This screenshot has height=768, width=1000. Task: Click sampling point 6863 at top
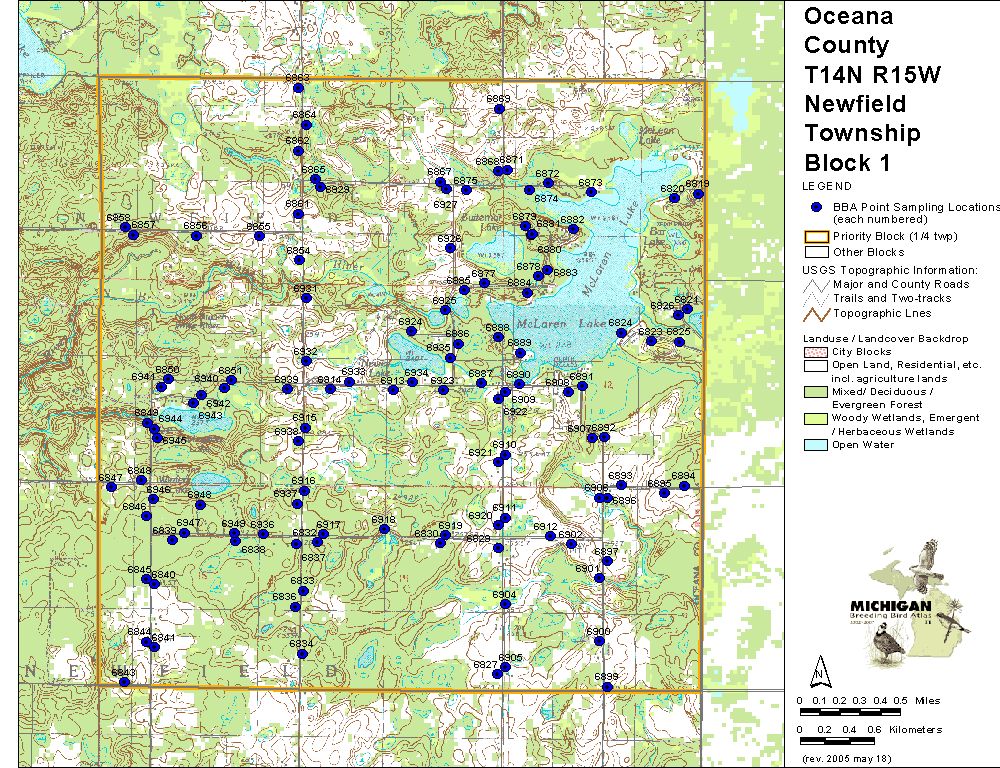(x=297, y=88)
